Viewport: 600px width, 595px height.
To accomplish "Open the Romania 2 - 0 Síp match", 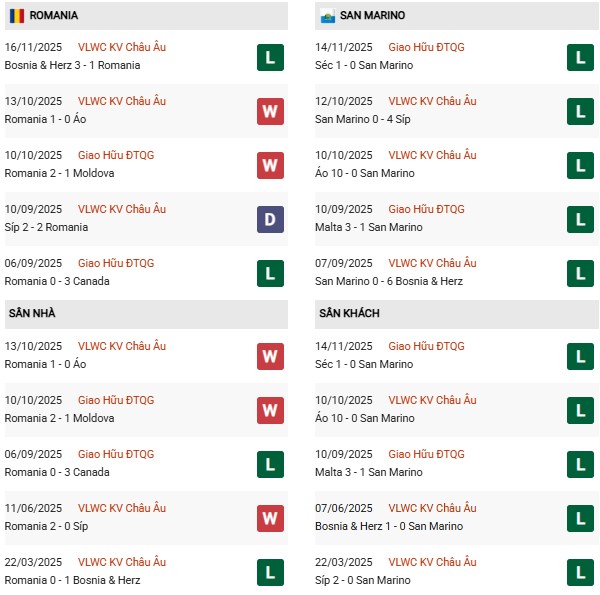I will [46, 526].
